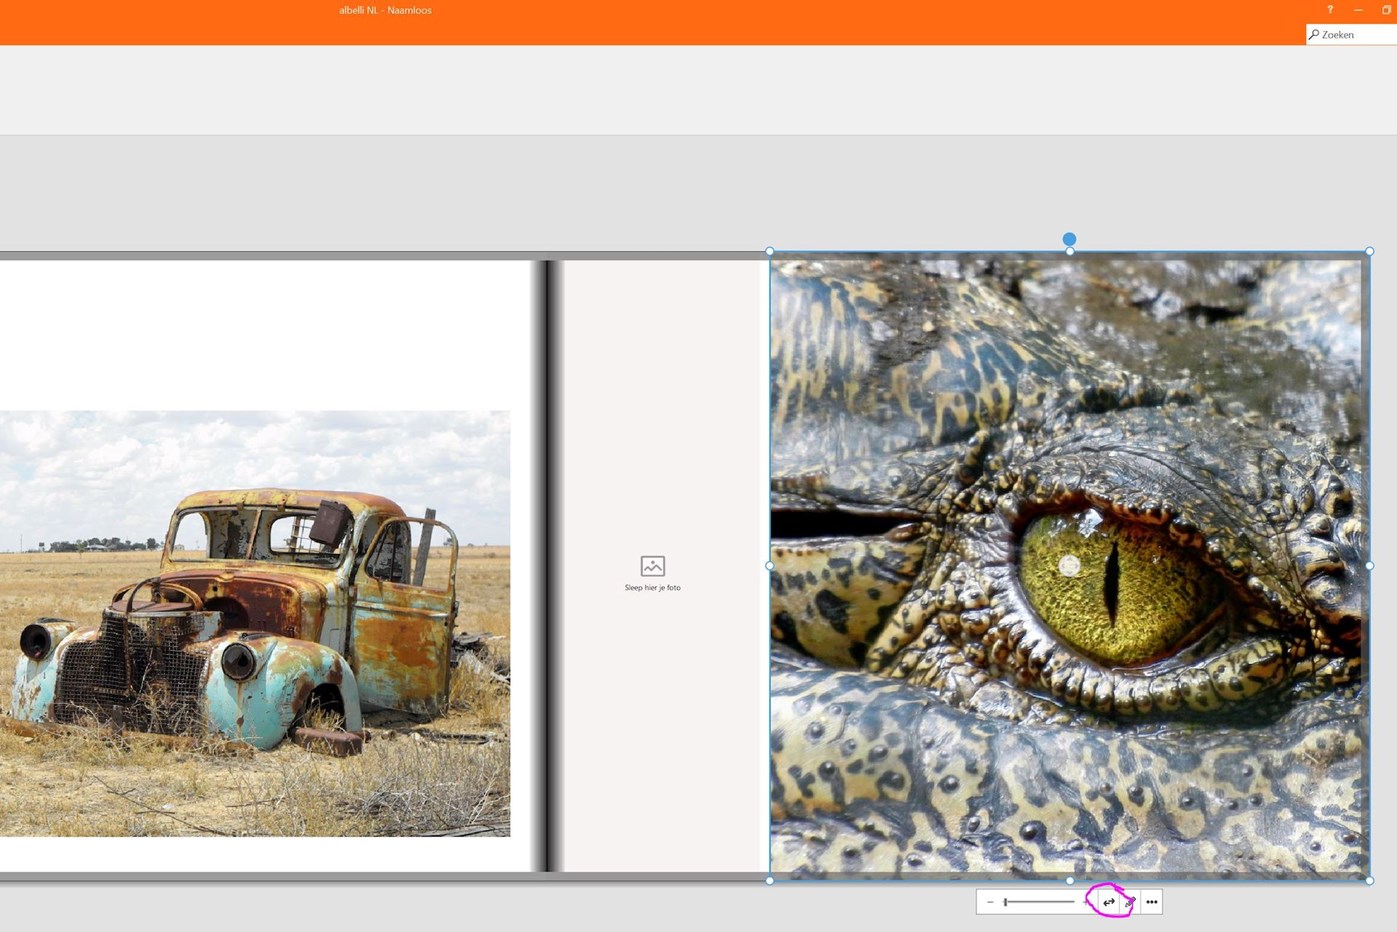This screenshot has height=932, width=1397.
Task: Click the top-right corner handle of crocodile photo
Action: (x=1369, y=252)
